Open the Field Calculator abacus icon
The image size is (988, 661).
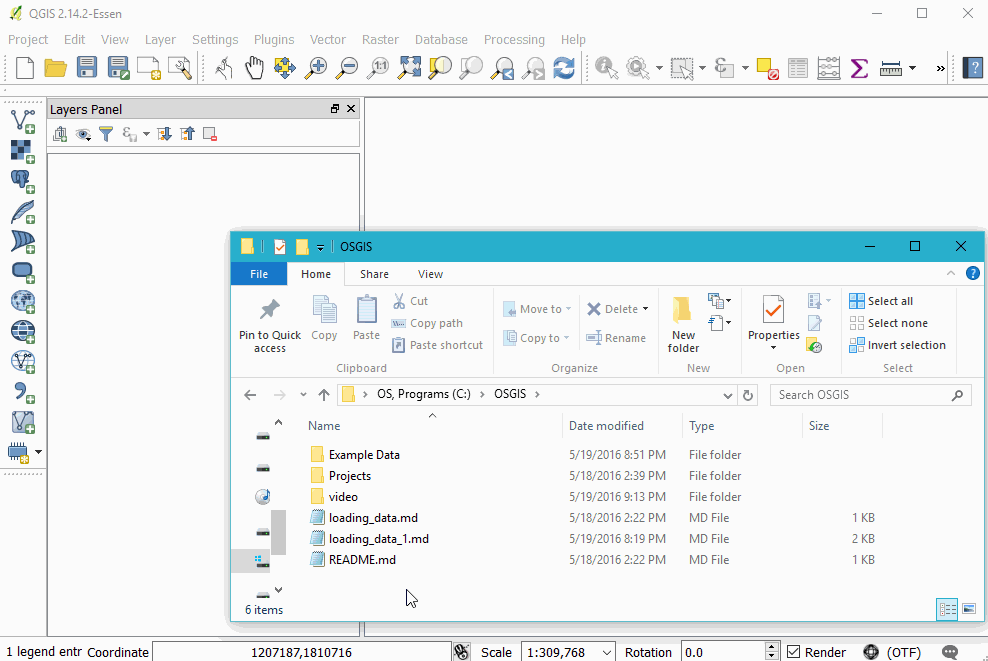click(x=829, y=67)
